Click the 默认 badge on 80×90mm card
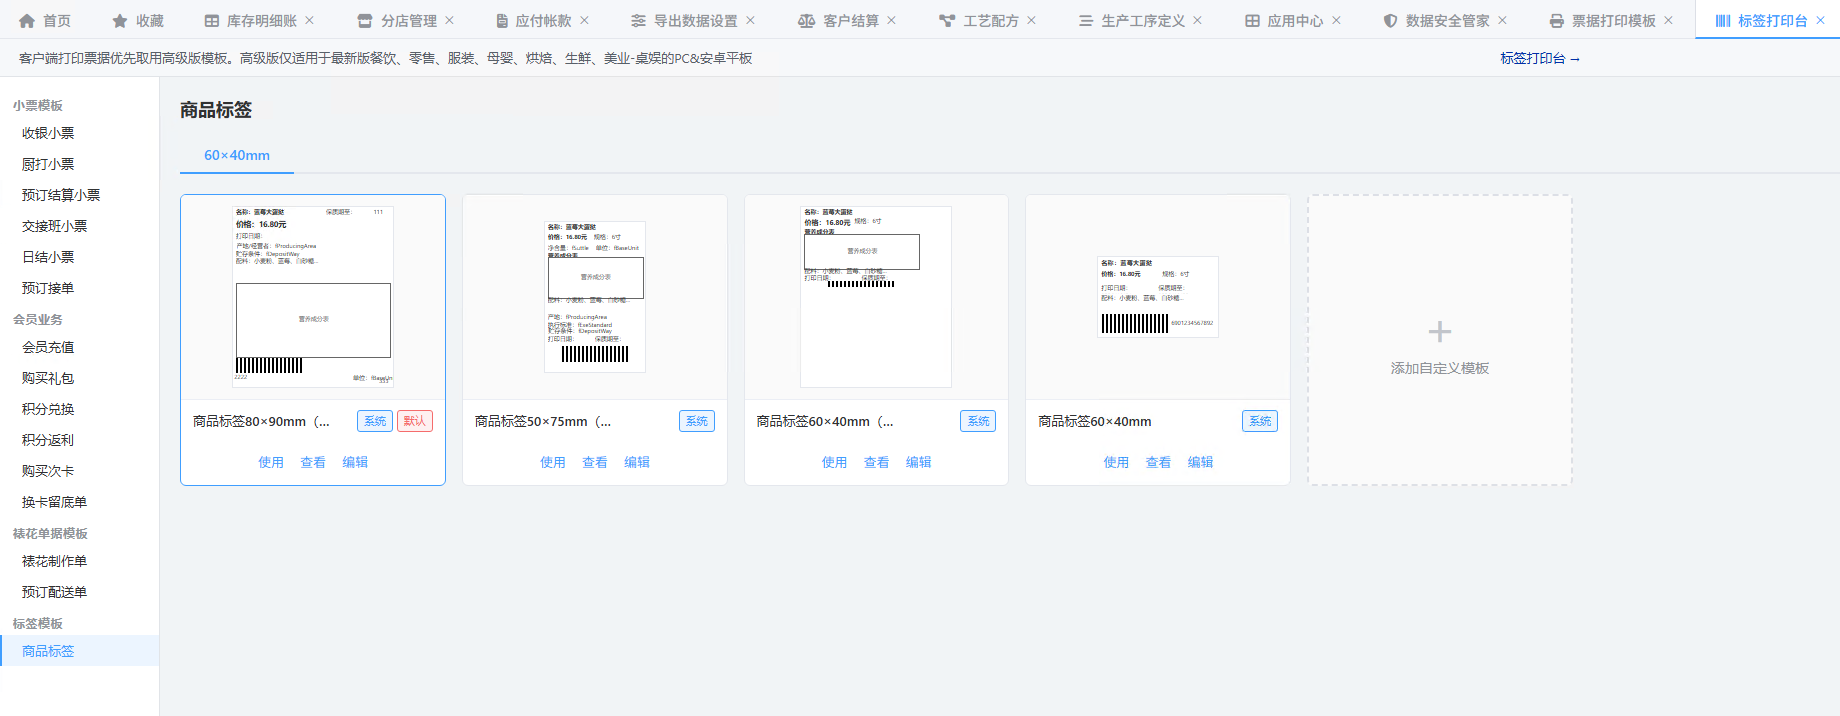1840x716 pixels. (x=415, y=421)
